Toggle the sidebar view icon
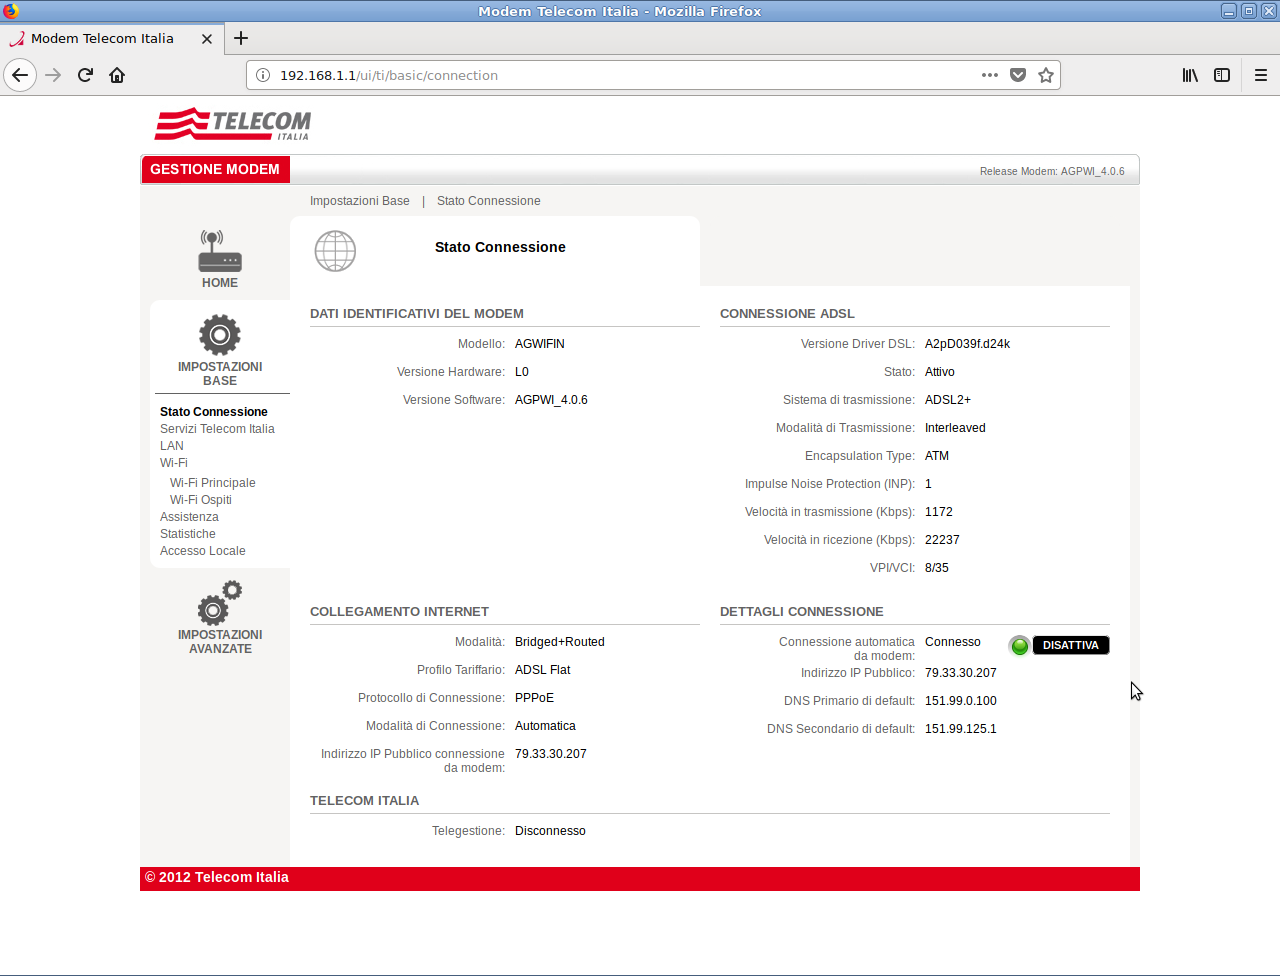 click(1222, 75)
